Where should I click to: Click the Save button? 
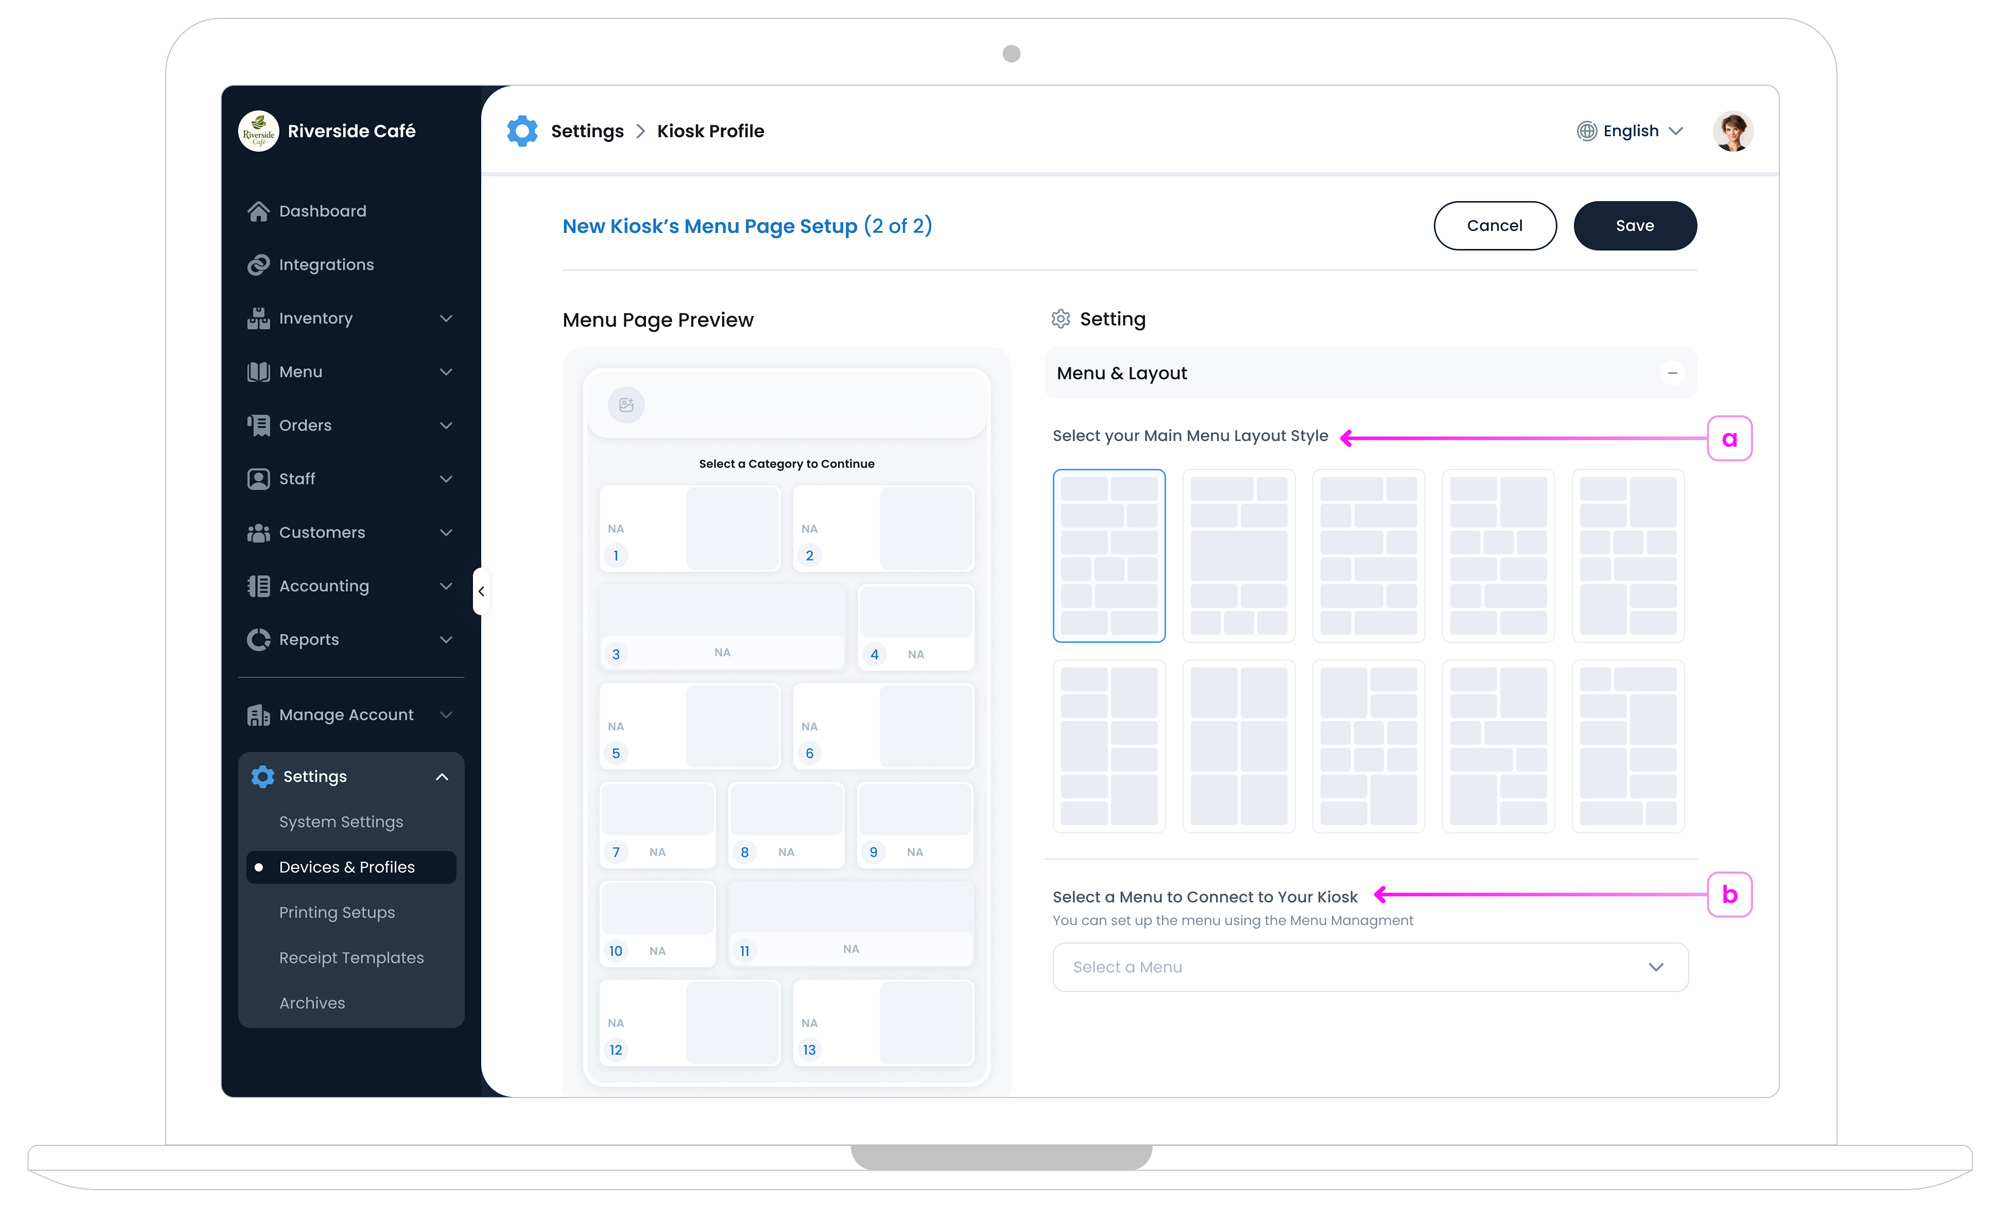(x=1634, y=226)
